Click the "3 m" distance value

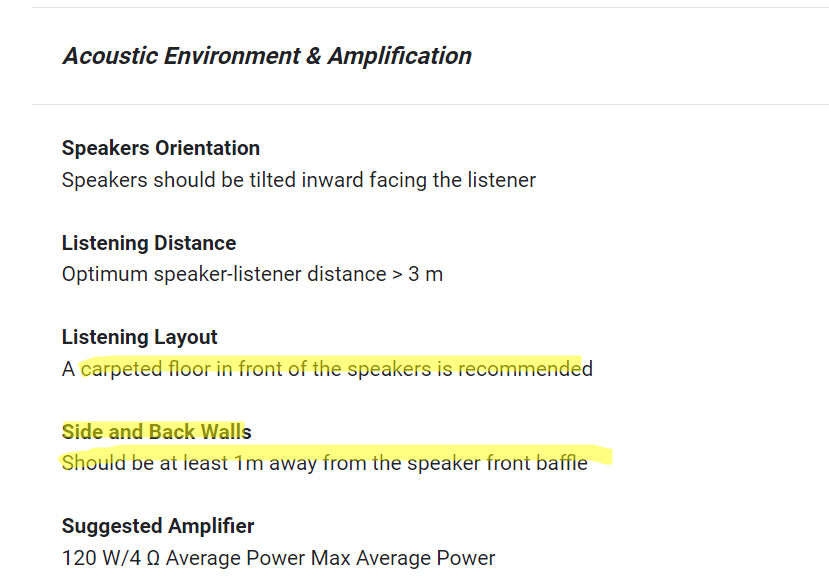pos(425,274)
